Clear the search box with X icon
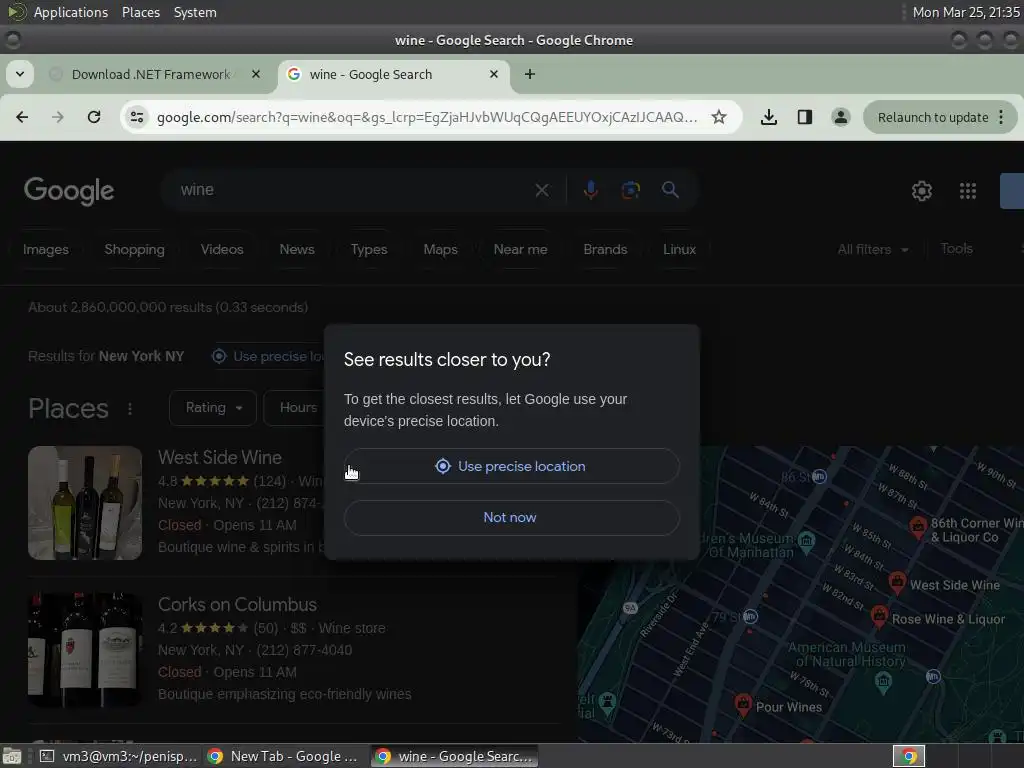This screenshot has width=1024, height=768. pos(542,190)
